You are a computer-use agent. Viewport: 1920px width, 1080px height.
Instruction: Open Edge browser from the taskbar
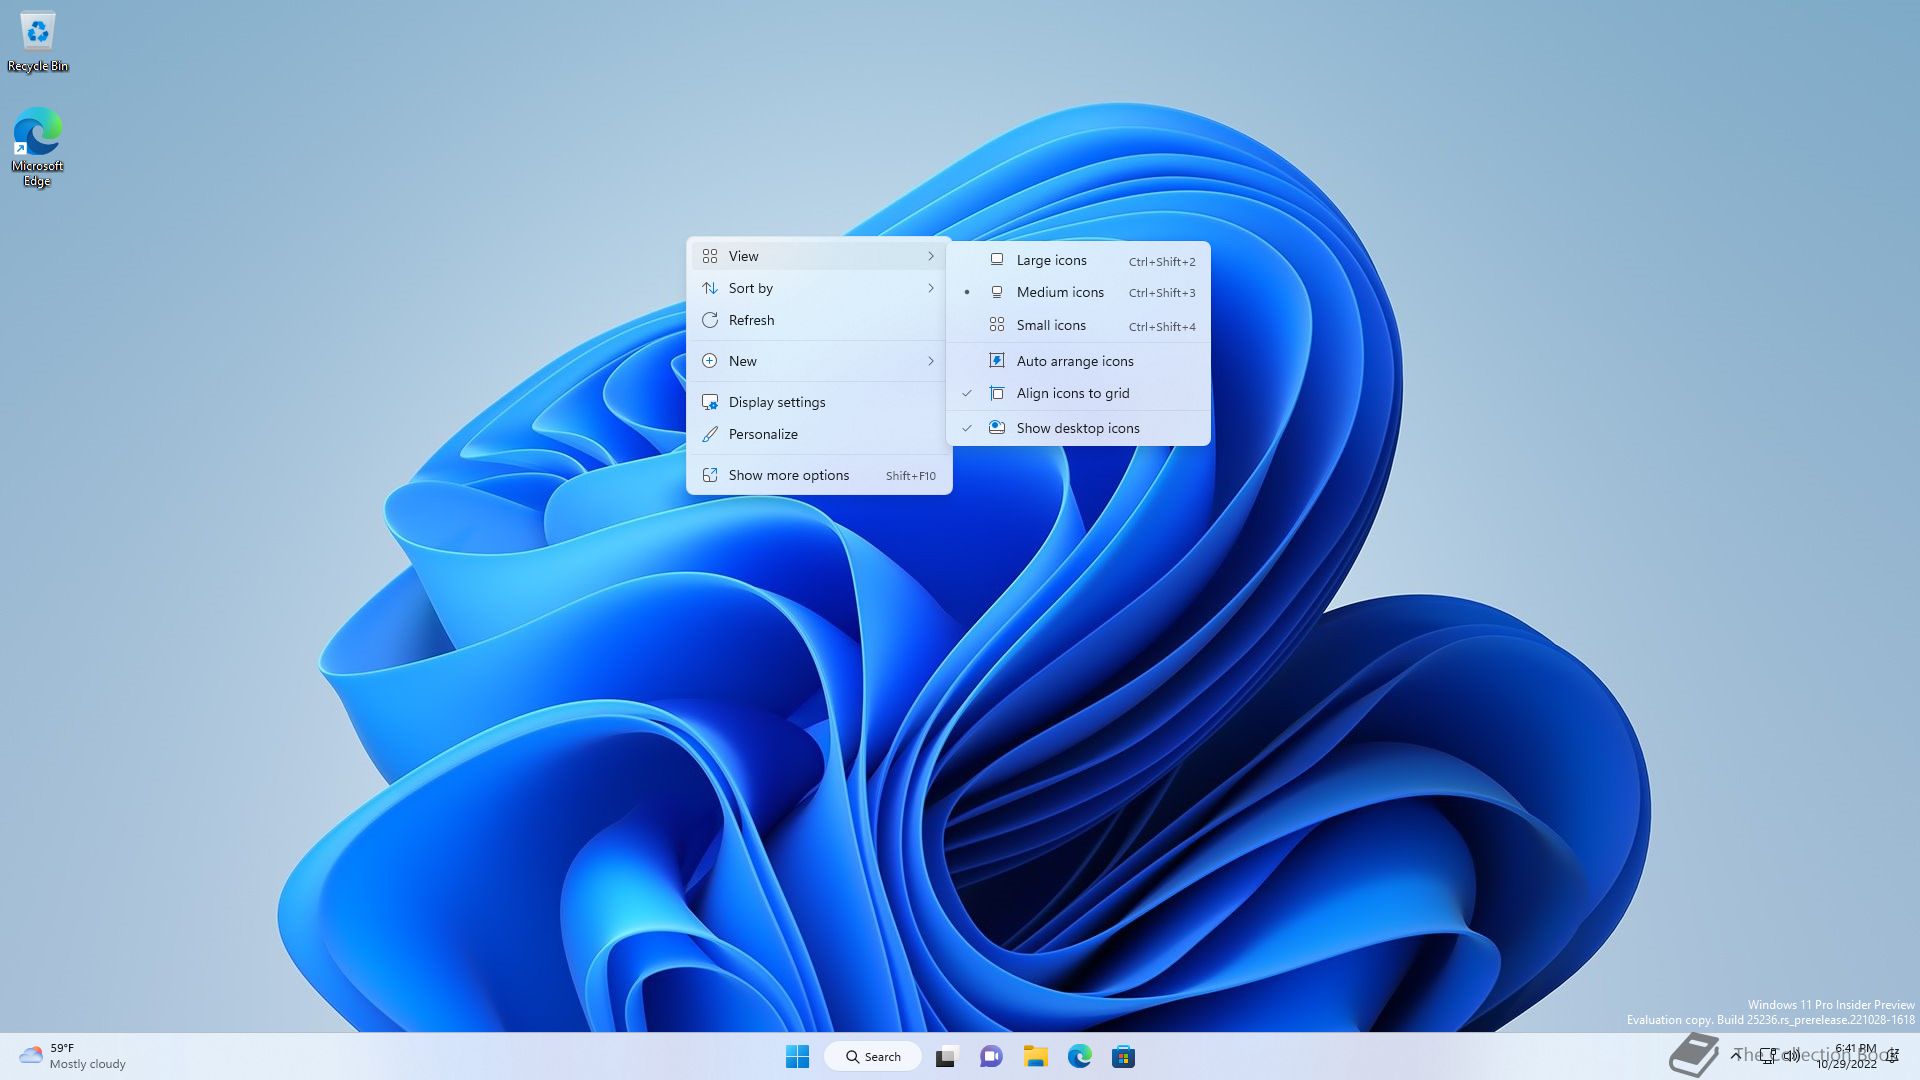[1079, 1056]
